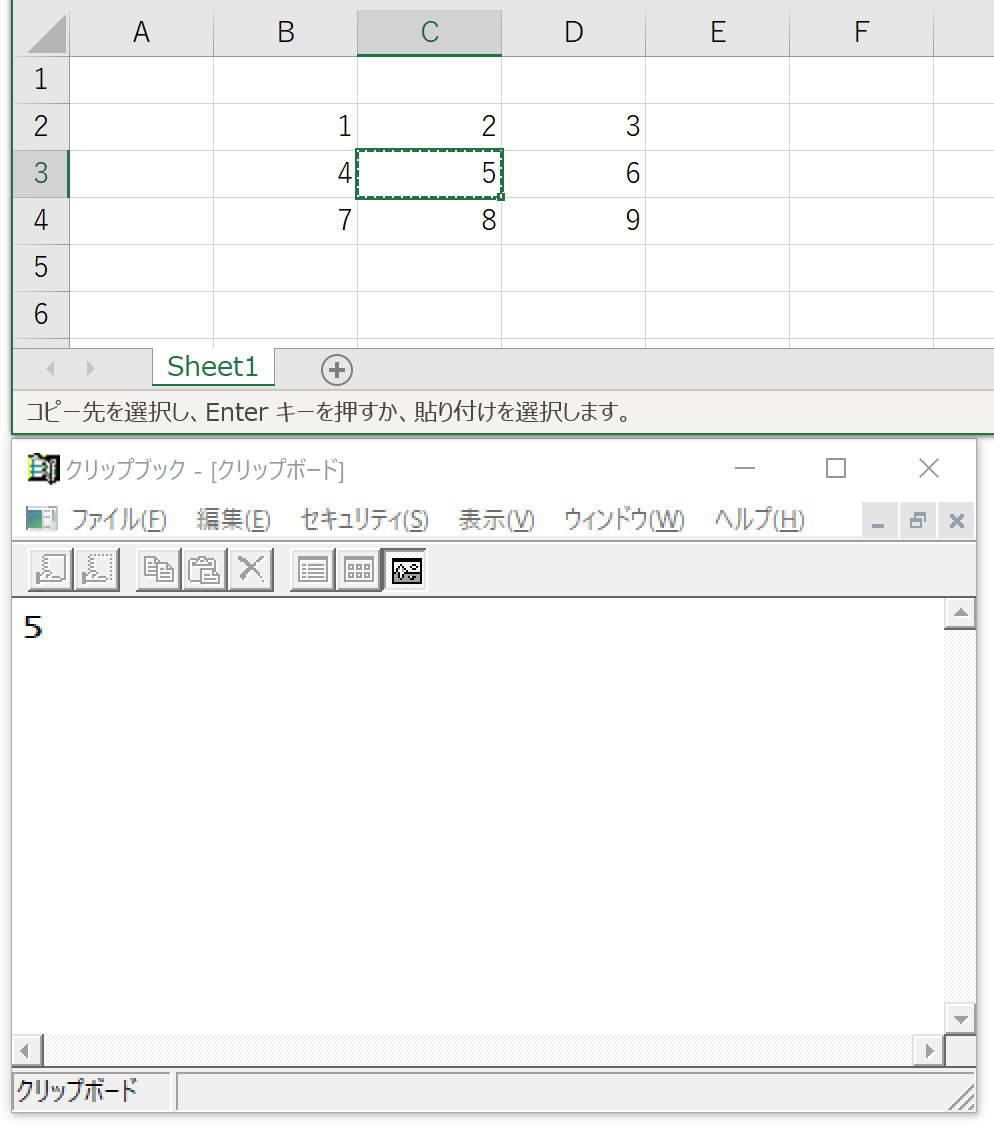Click the ClipBook app icon in title bar
The image size is (994, 1132).
(x=43, y=469)
